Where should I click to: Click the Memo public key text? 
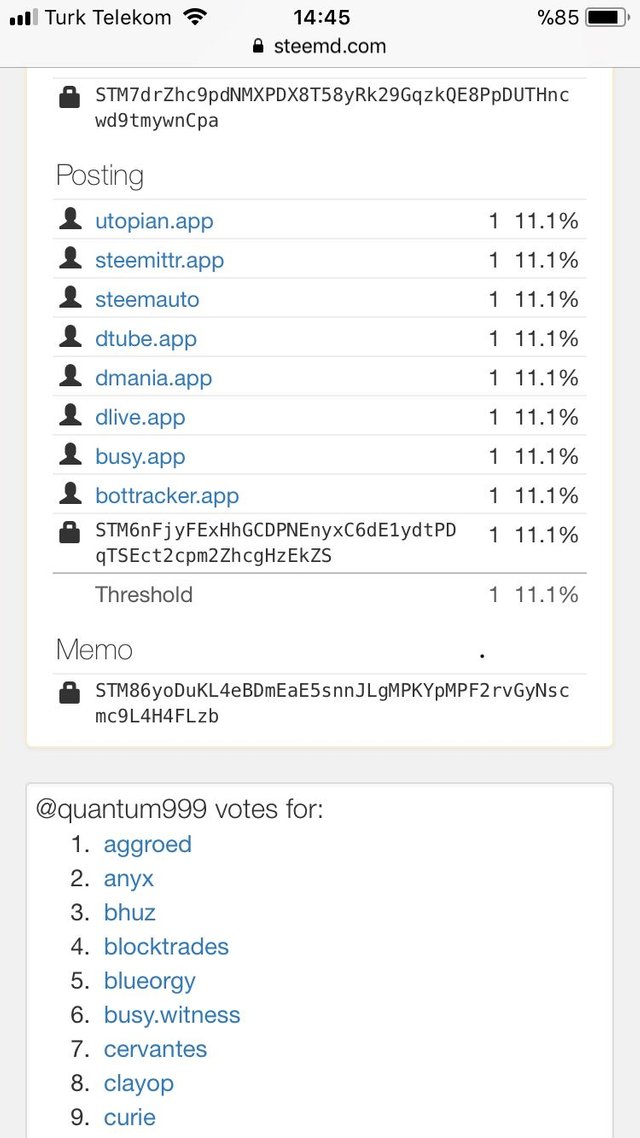[332, 703]
